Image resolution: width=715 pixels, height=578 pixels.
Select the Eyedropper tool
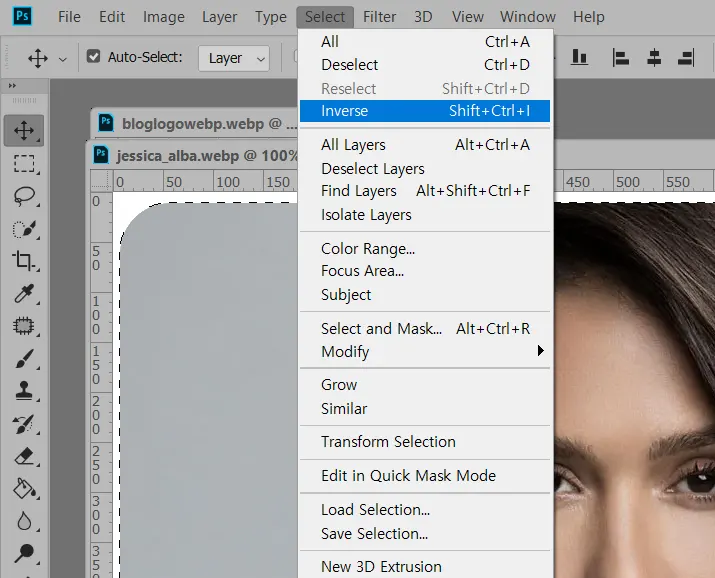(x=24, y=294)
